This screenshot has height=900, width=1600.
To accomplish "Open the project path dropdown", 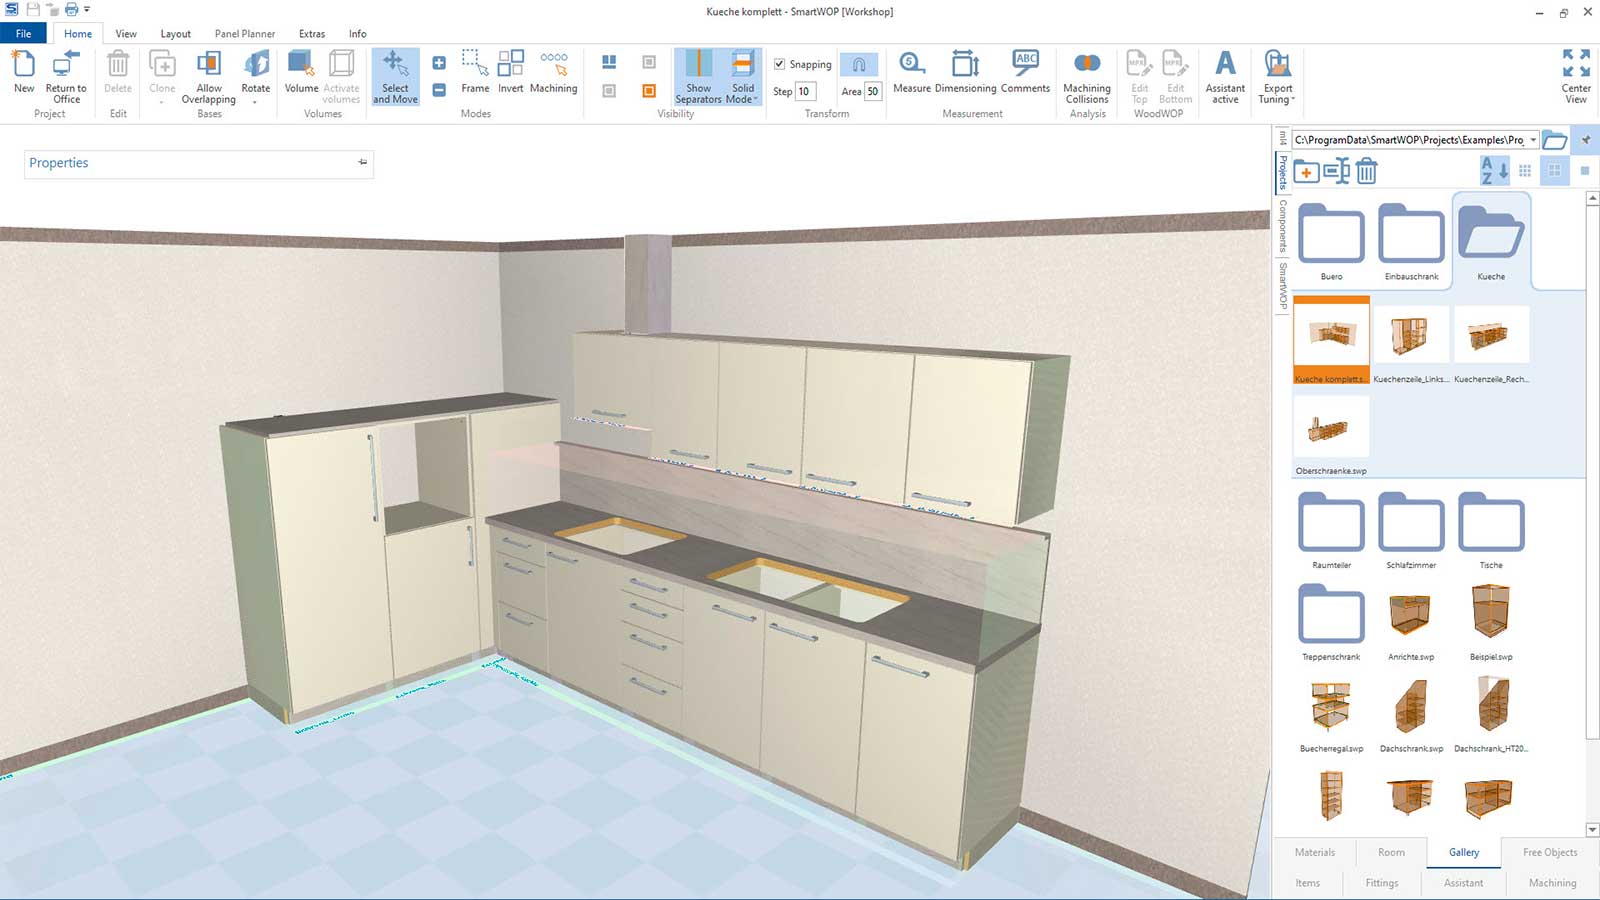I will coord(1533,140).
